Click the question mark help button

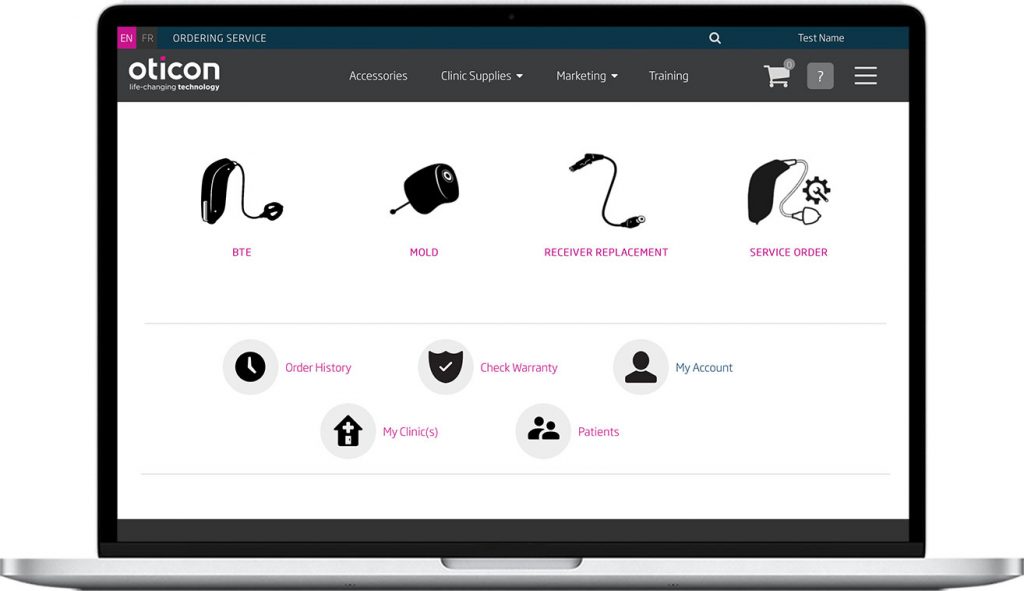[820, 76]
